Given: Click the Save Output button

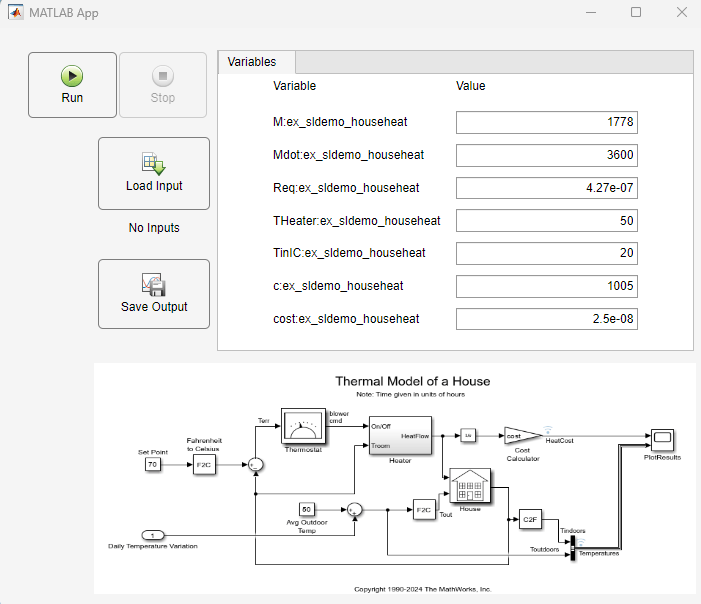Looking at the screenshot, I should click(154, 294).
